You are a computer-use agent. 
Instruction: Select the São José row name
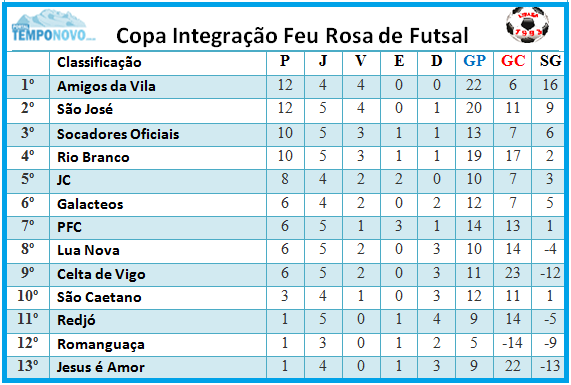click(x=85, y=109)
